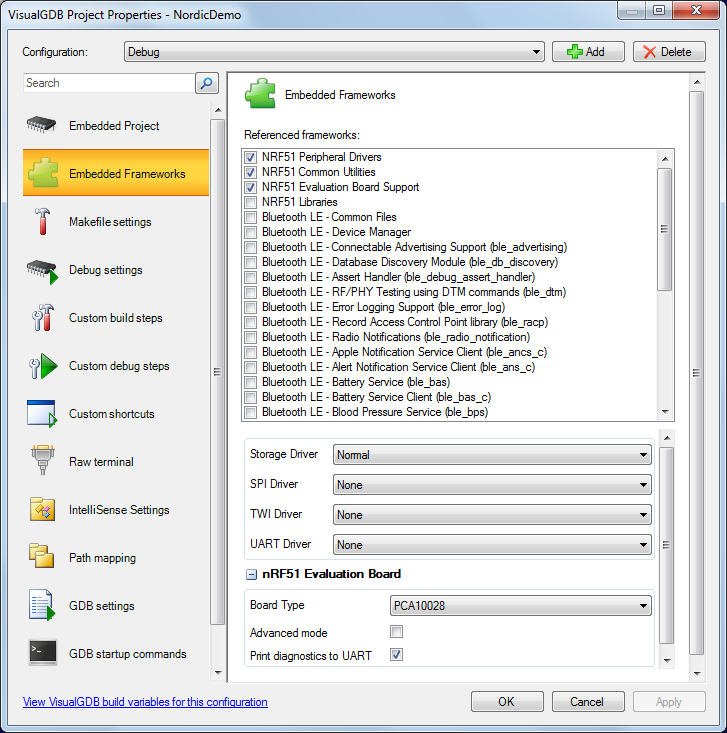Click the main page scroll up arrow
727x733 pixels.
tap(697, 82)
